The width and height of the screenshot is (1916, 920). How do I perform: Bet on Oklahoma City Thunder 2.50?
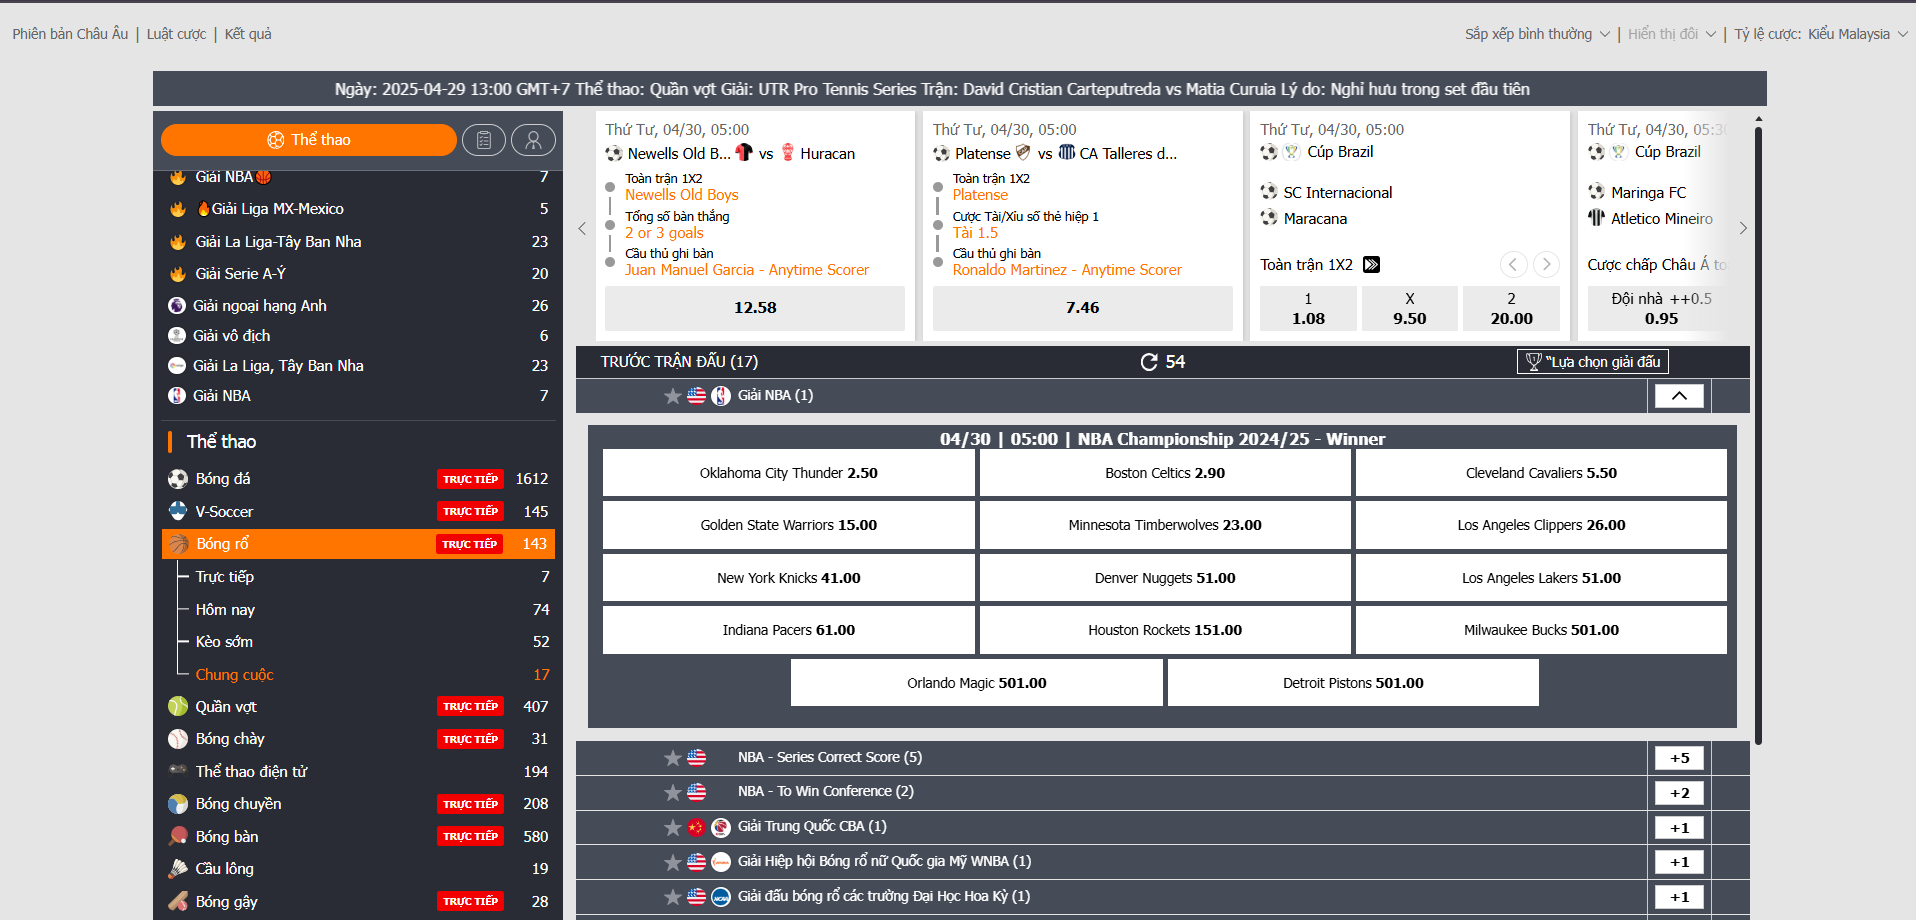[x=788, y=473]
